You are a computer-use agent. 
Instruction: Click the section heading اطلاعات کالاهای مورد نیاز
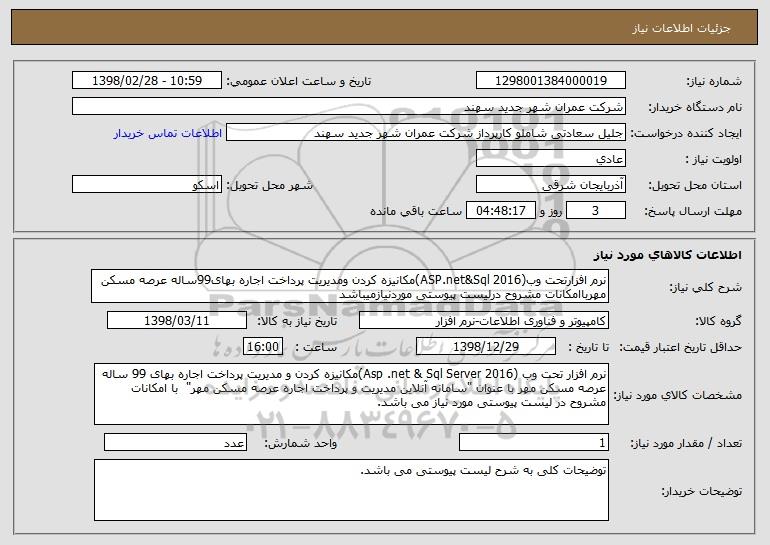[x=667, y=255]
